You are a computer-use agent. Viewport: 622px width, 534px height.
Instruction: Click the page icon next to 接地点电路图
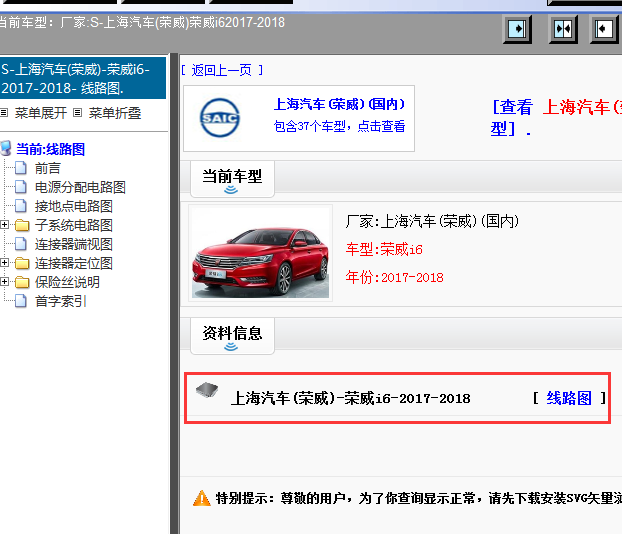click(21, 206)
